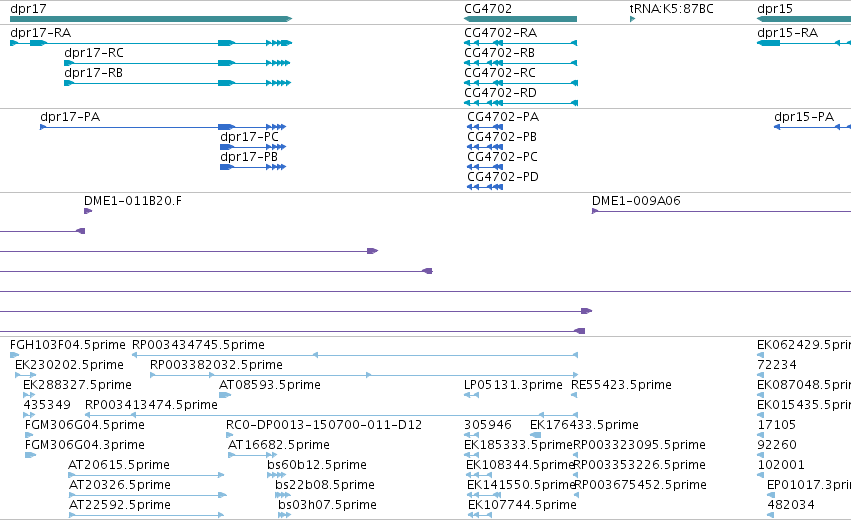Click the DME1-009A06 feature
This screenshot has height=520, width=851.
[x=721, y=211]
